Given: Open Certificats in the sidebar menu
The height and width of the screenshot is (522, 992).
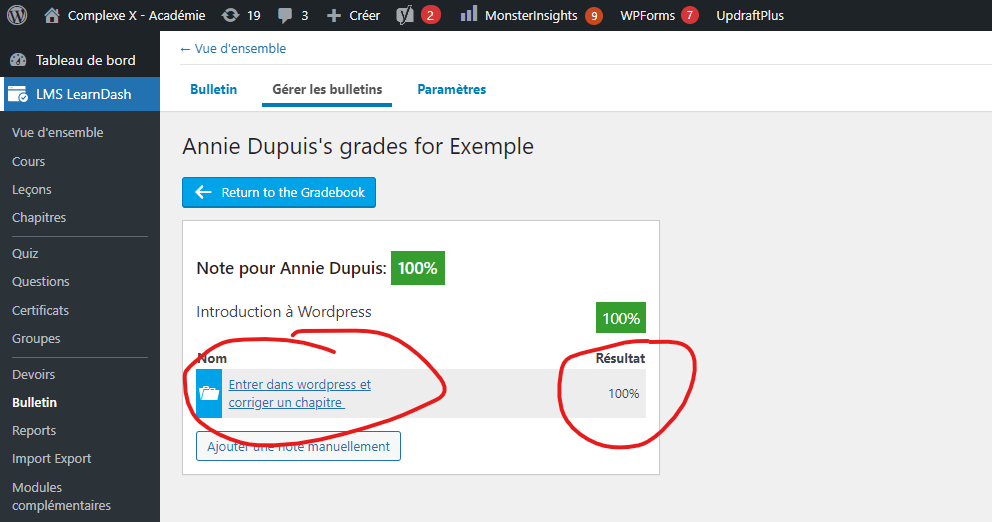Looking at the screenshot, I should tap(40, 310).
